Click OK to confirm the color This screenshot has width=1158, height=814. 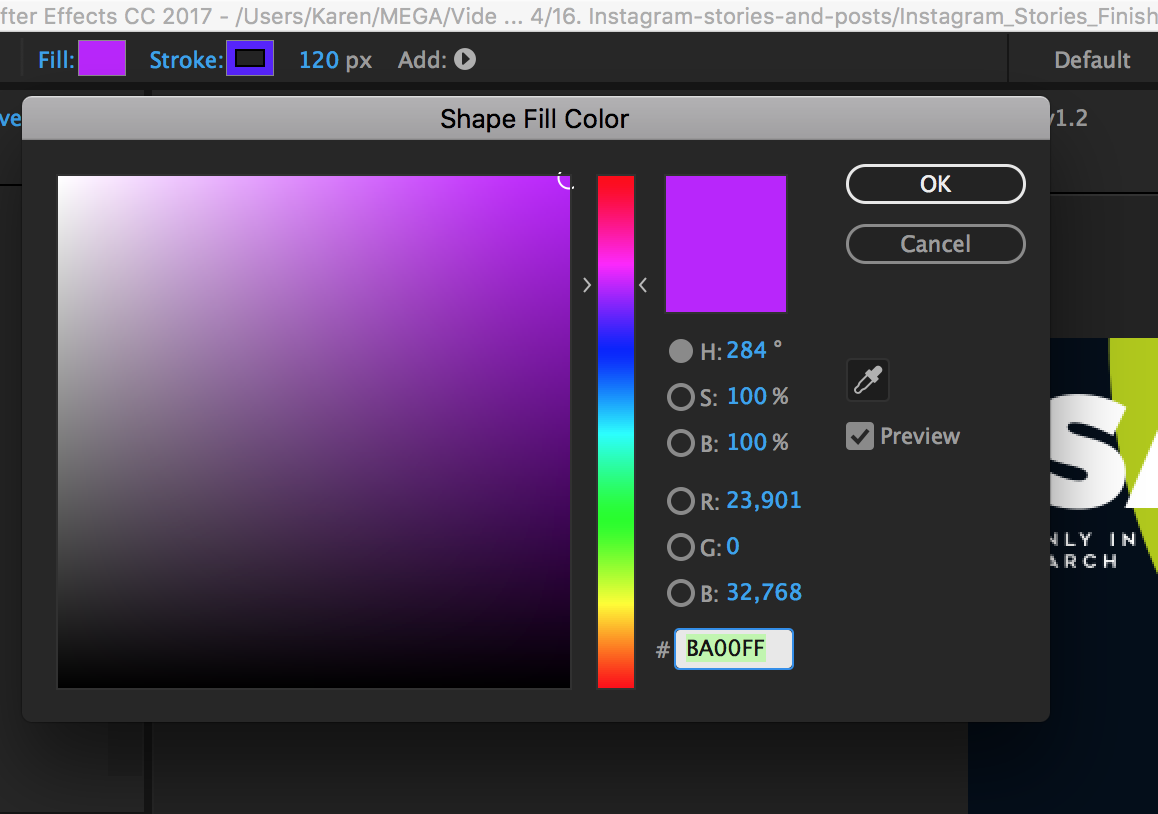935,184
